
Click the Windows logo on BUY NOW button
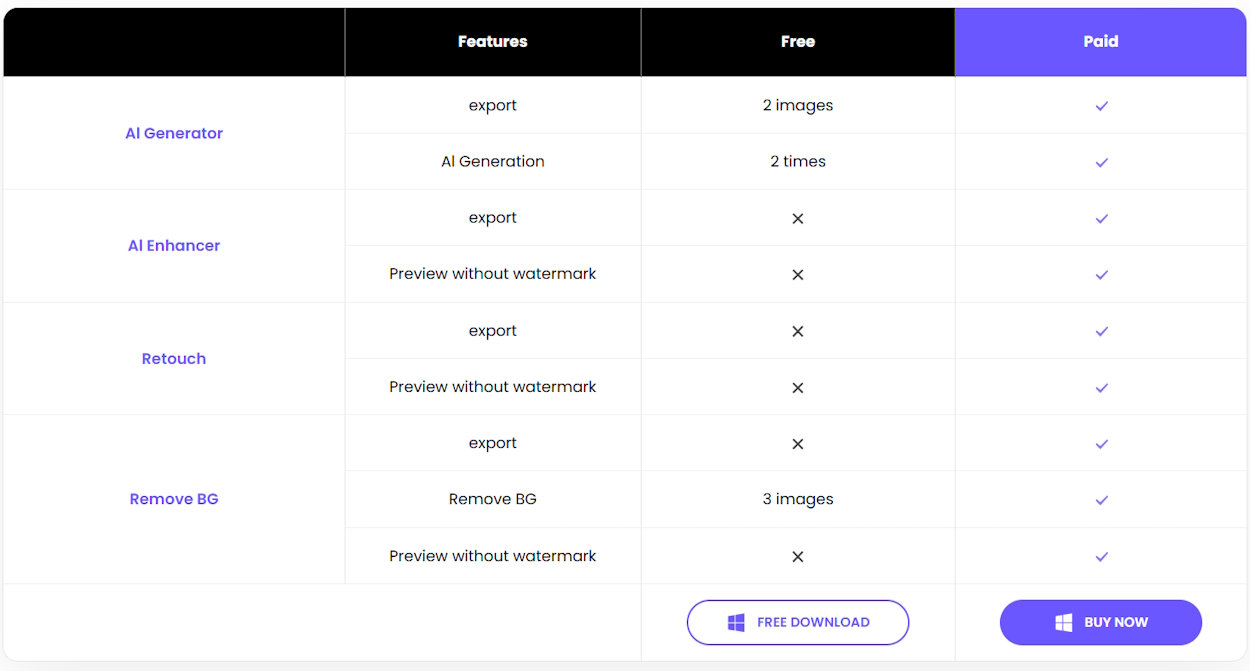point(1063,622)
